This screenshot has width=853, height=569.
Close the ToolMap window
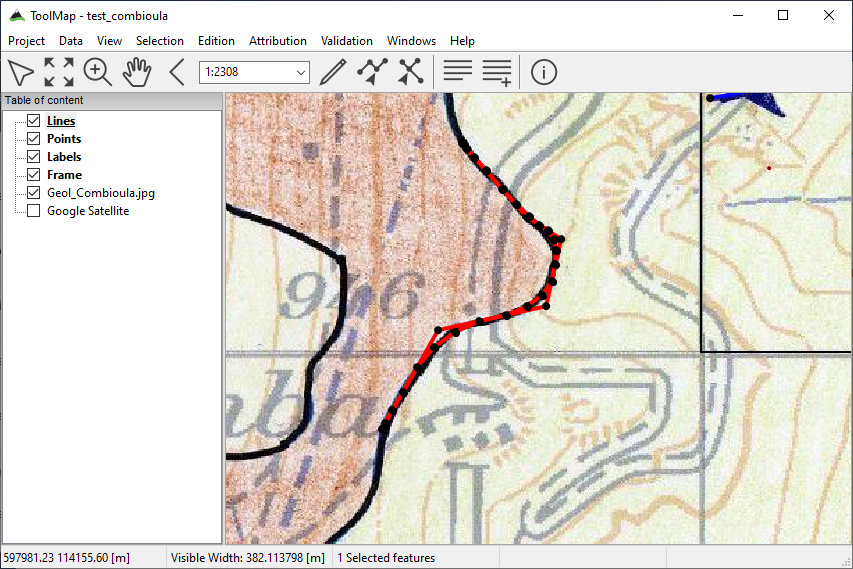click(x=829, y=15)
